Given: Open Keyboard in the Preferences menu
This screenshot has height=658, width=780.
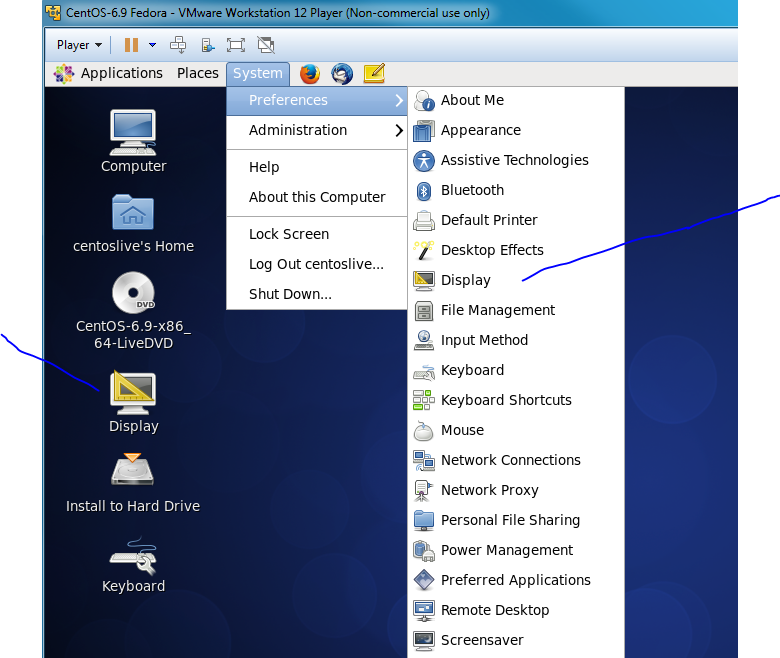Looking at the screenshot, I should (x=516, y=370).
